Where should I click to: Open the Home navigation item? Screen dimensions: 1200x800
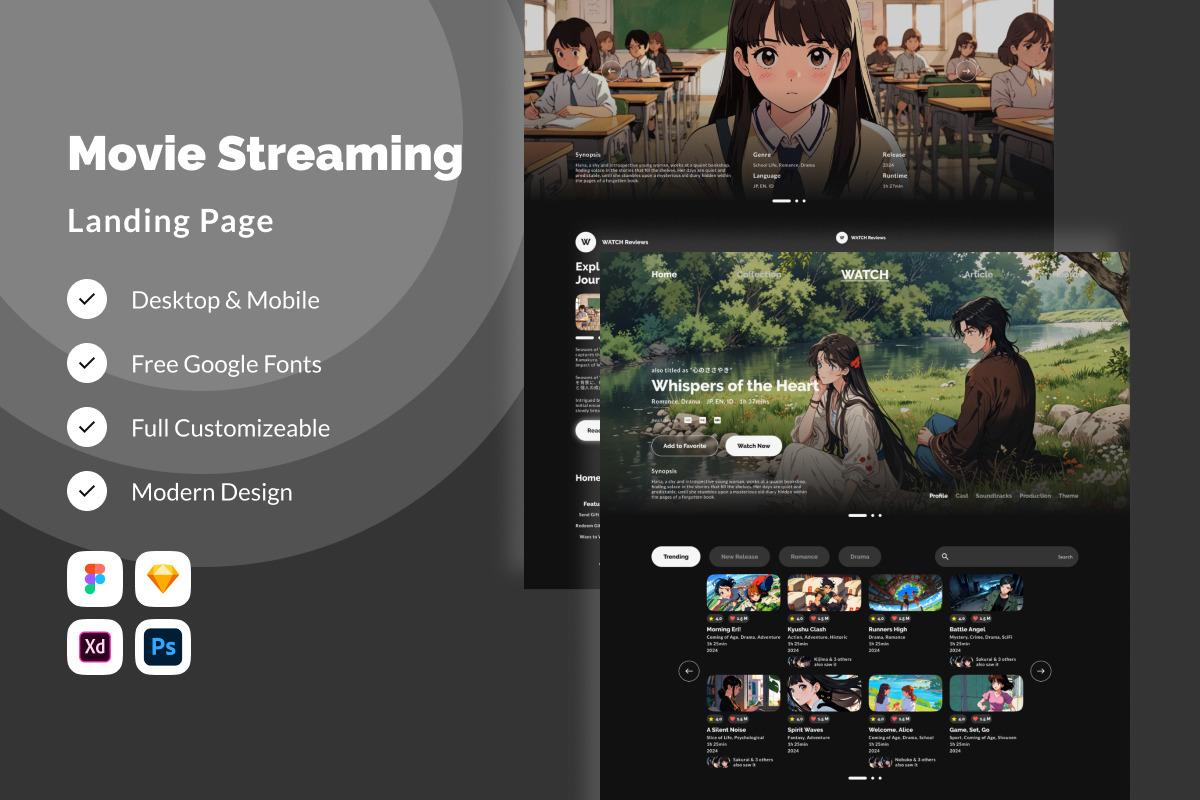coord(664,275)
